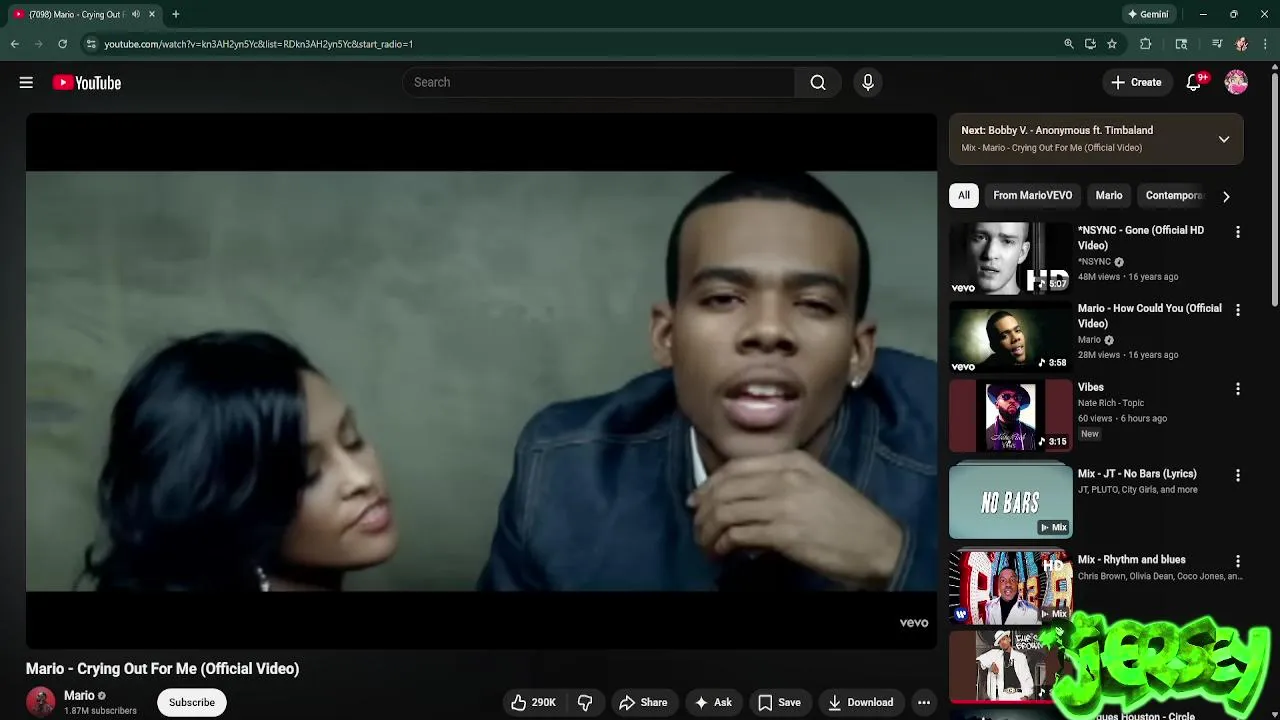This screenshot has width=1280, height=720.
Task: Go to the YouTube home logo
Action: click(87, 83)
